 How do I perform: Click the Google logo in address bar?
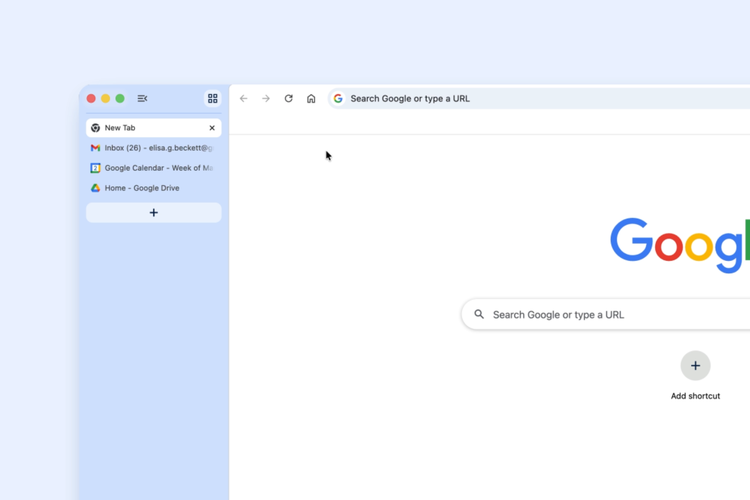pos(338,99)
